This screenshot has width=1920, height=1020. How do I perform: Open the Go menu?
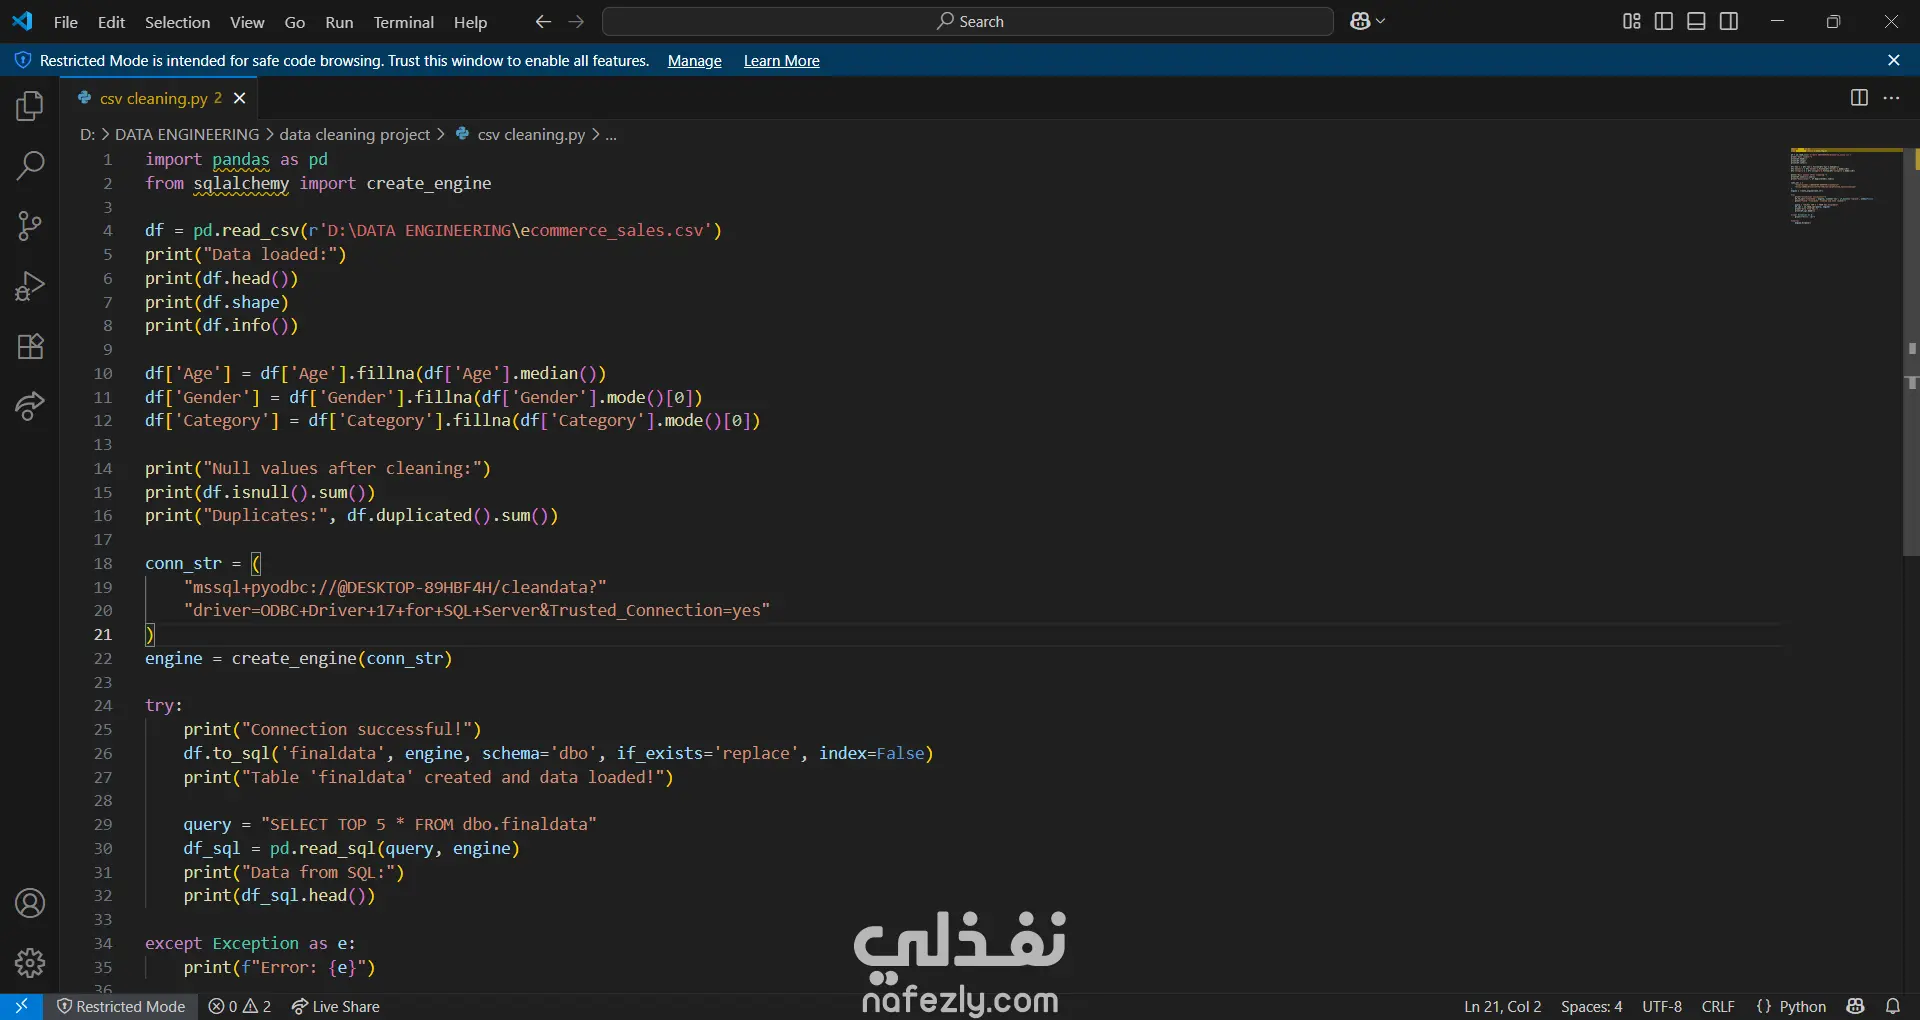click(295, 22)
